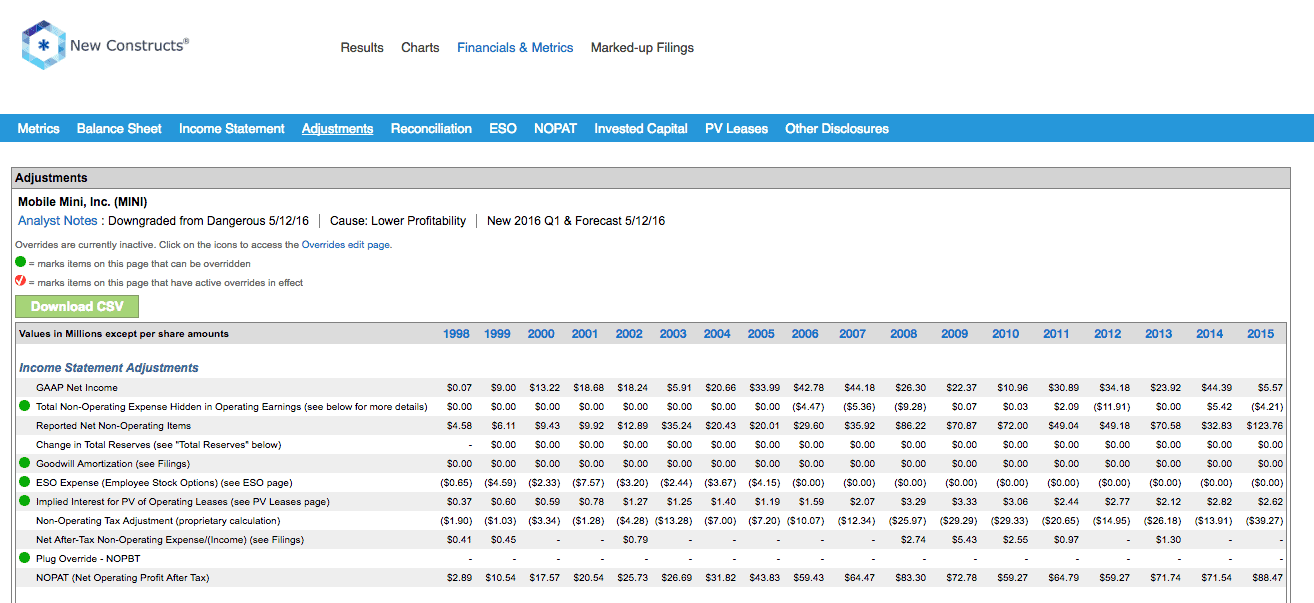Image resolution: width=1314 pixels, height=603 pixels.
Task: Click the 1998 NOPAT value $2.89
Action: [458, 578]
